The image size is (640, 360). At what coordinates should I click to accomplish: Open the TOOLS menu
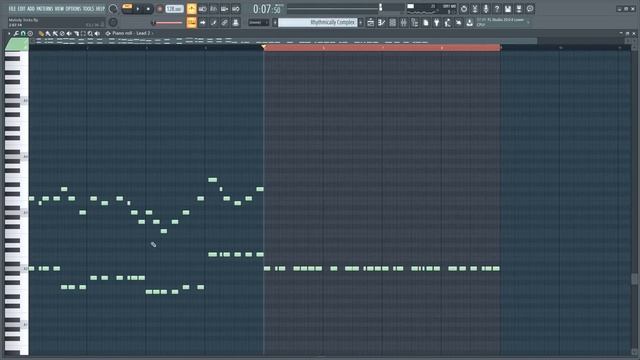tap(88, 8)
